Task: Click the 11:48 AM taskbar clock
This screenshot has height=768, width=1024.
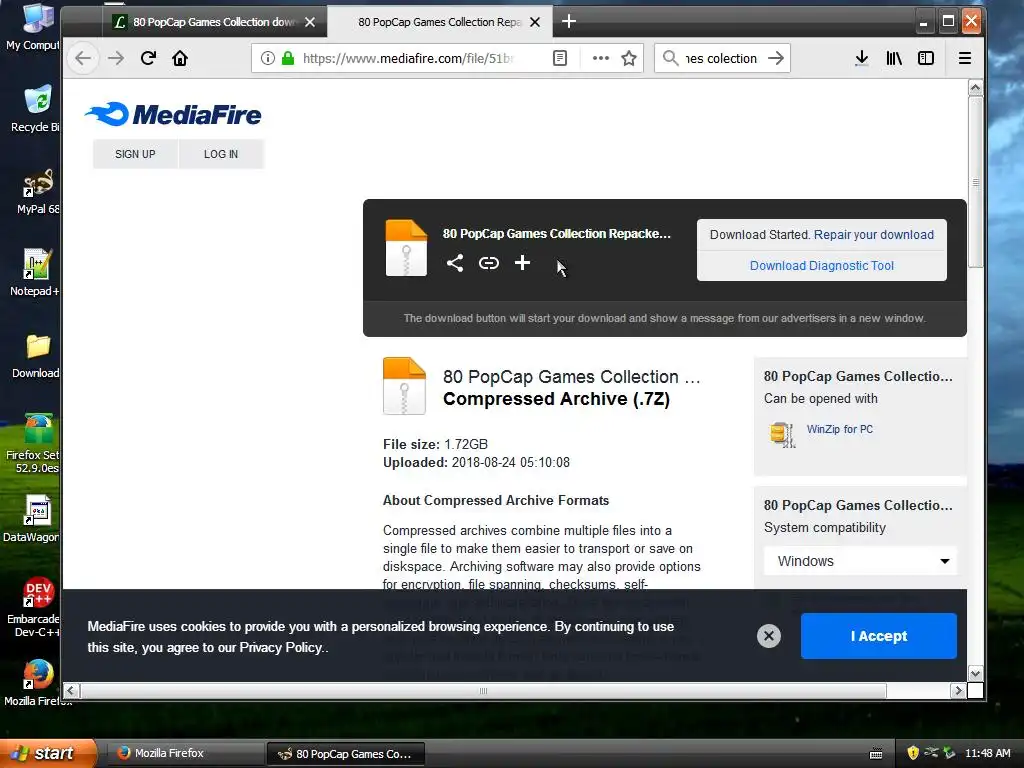Action: [987, 753]
